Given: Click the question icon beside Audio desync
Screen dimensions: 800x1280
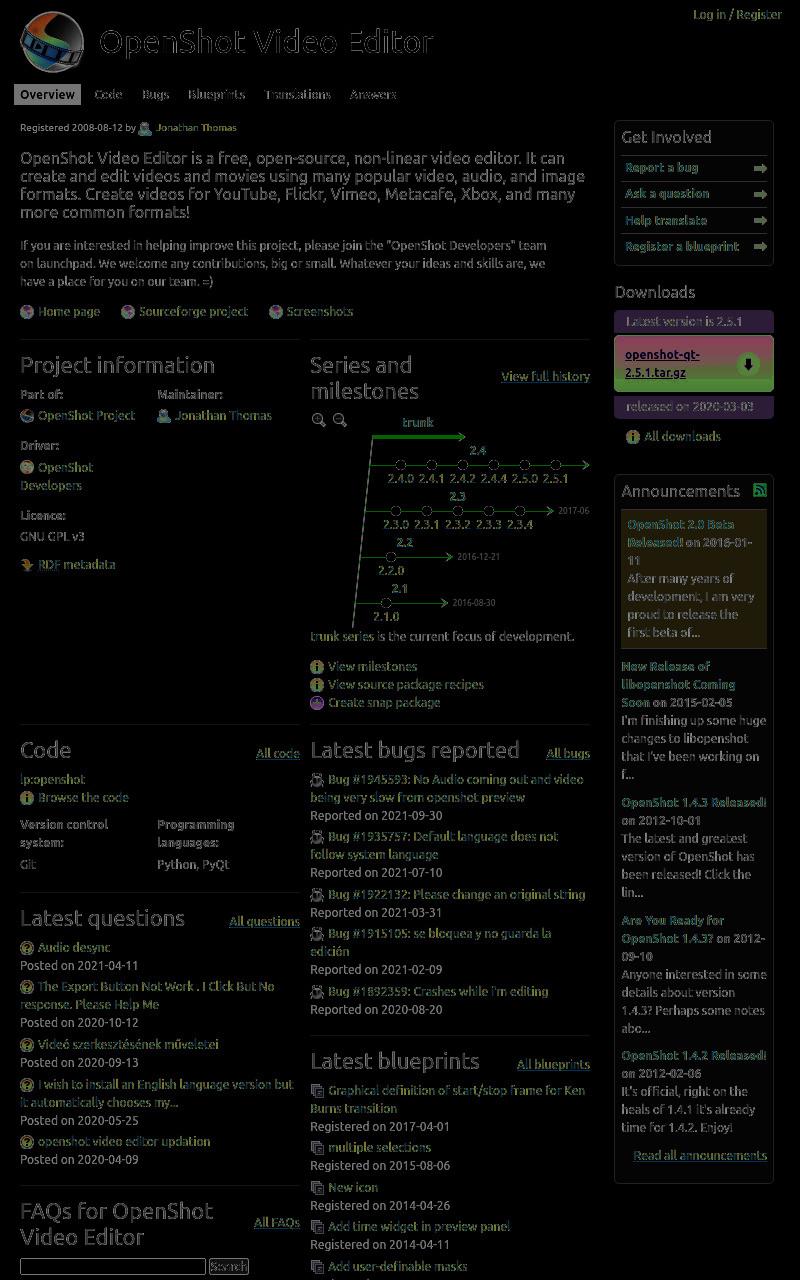Looking at the screenshot, I should click(27, 948).
